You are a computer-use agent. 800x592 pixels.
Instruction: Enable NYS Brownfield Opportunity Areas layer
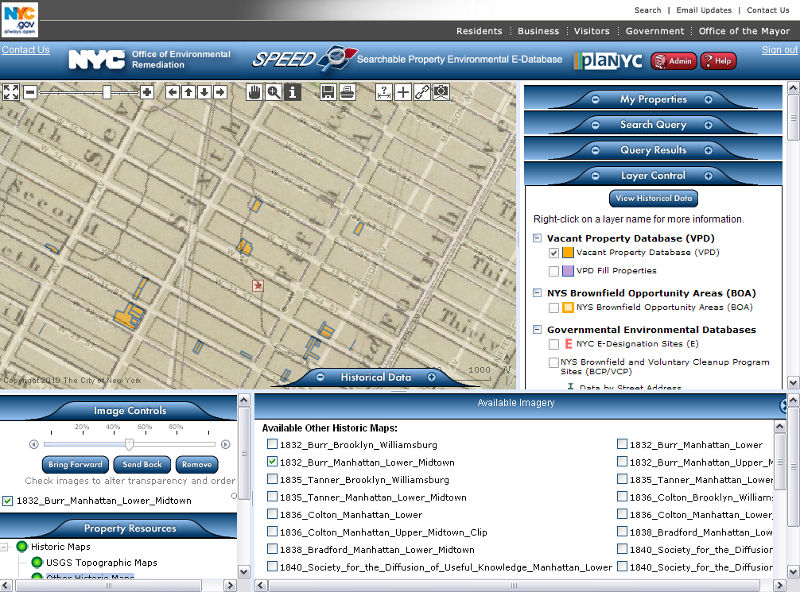(x=554, y=308)
